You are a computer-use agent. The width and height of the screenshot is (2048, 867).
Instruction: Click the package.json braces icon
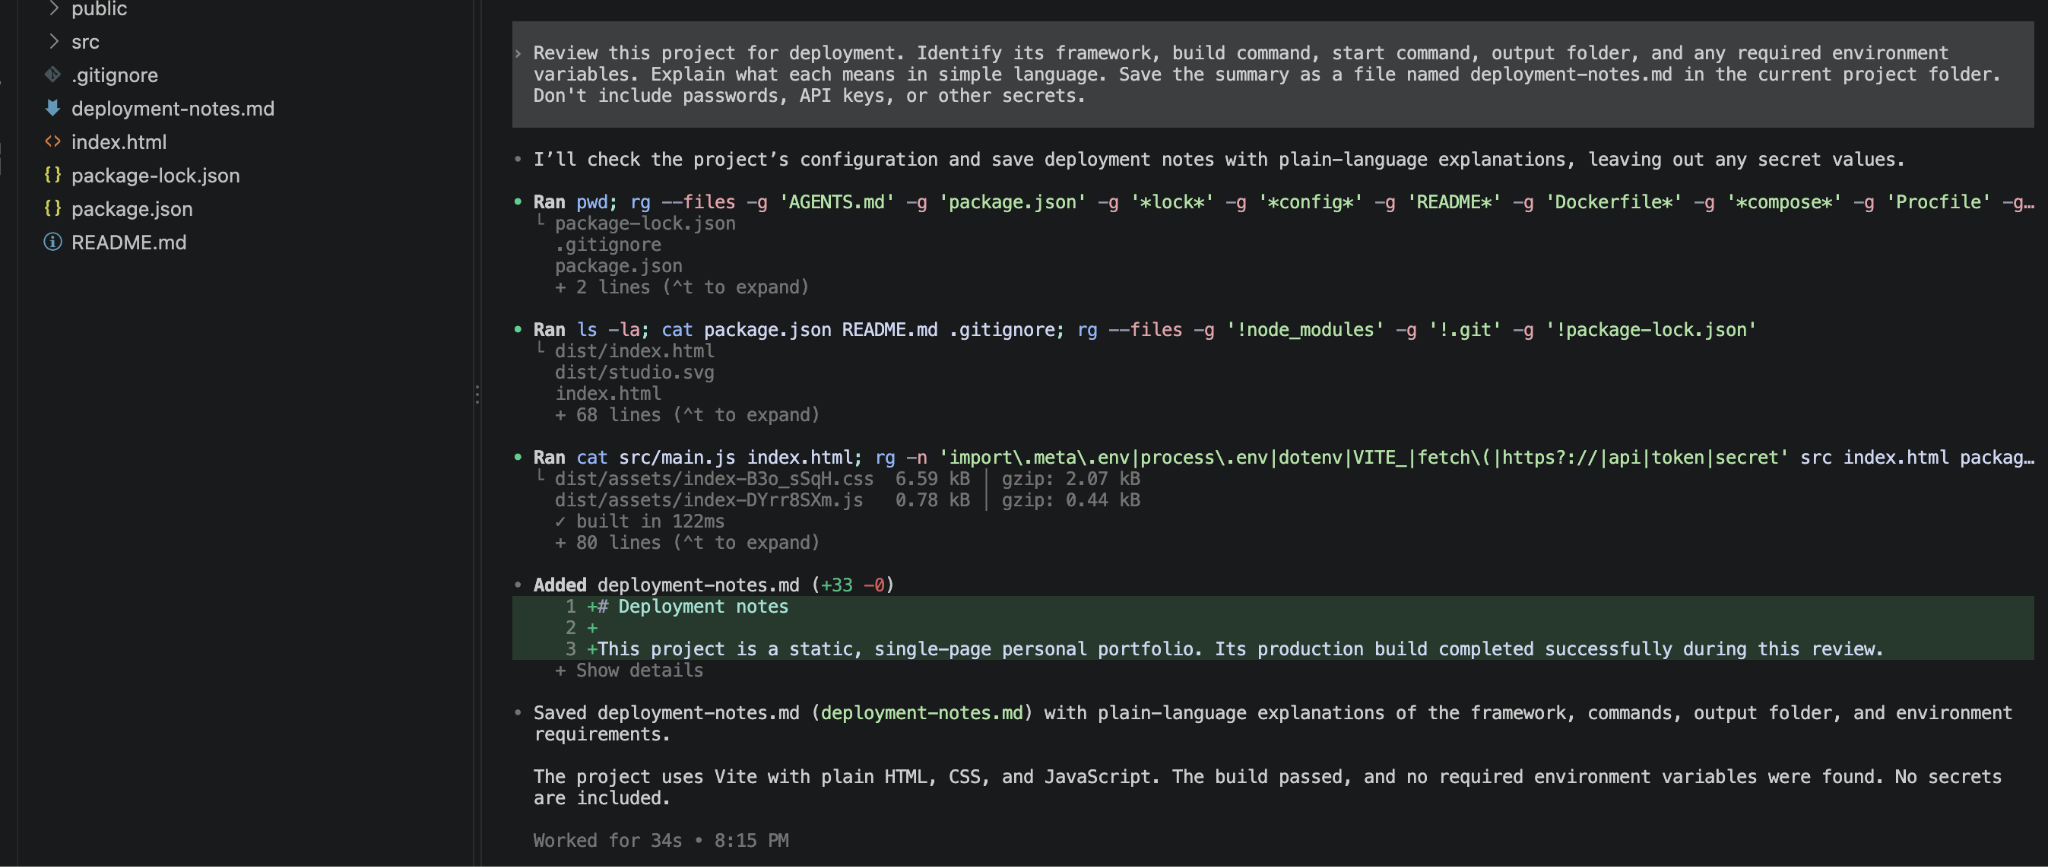[53, 208]
